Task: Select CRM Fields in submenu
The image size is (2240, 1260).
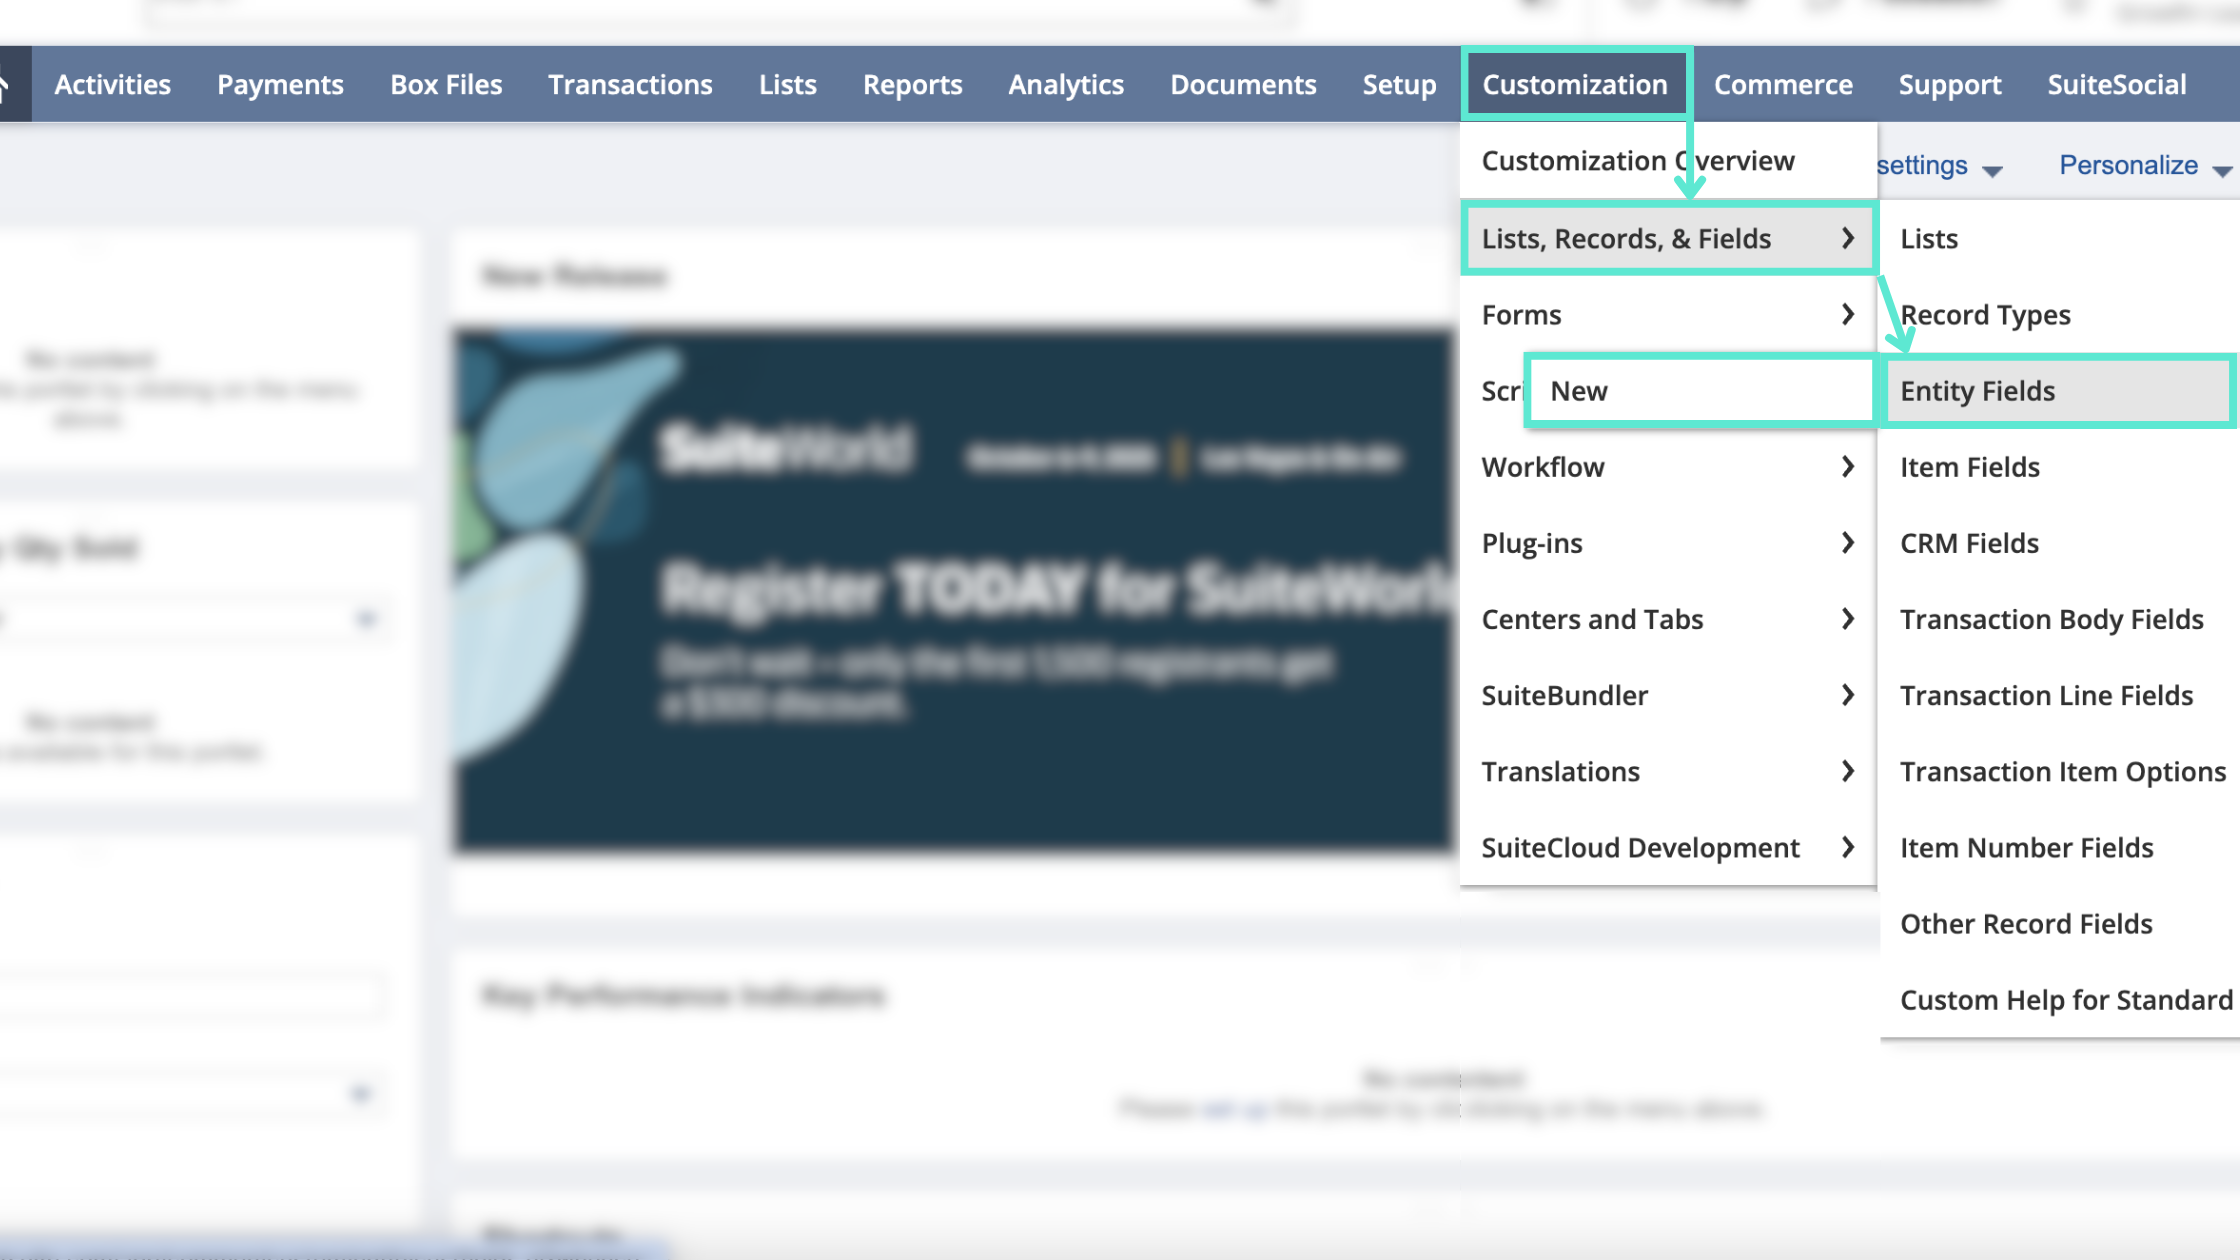Action: click(2059, 543)
